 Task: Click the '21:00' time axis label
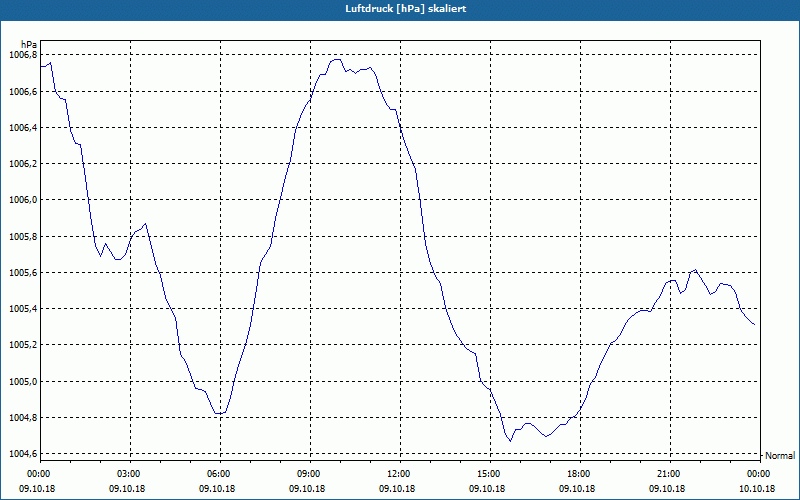click(668, 473)
